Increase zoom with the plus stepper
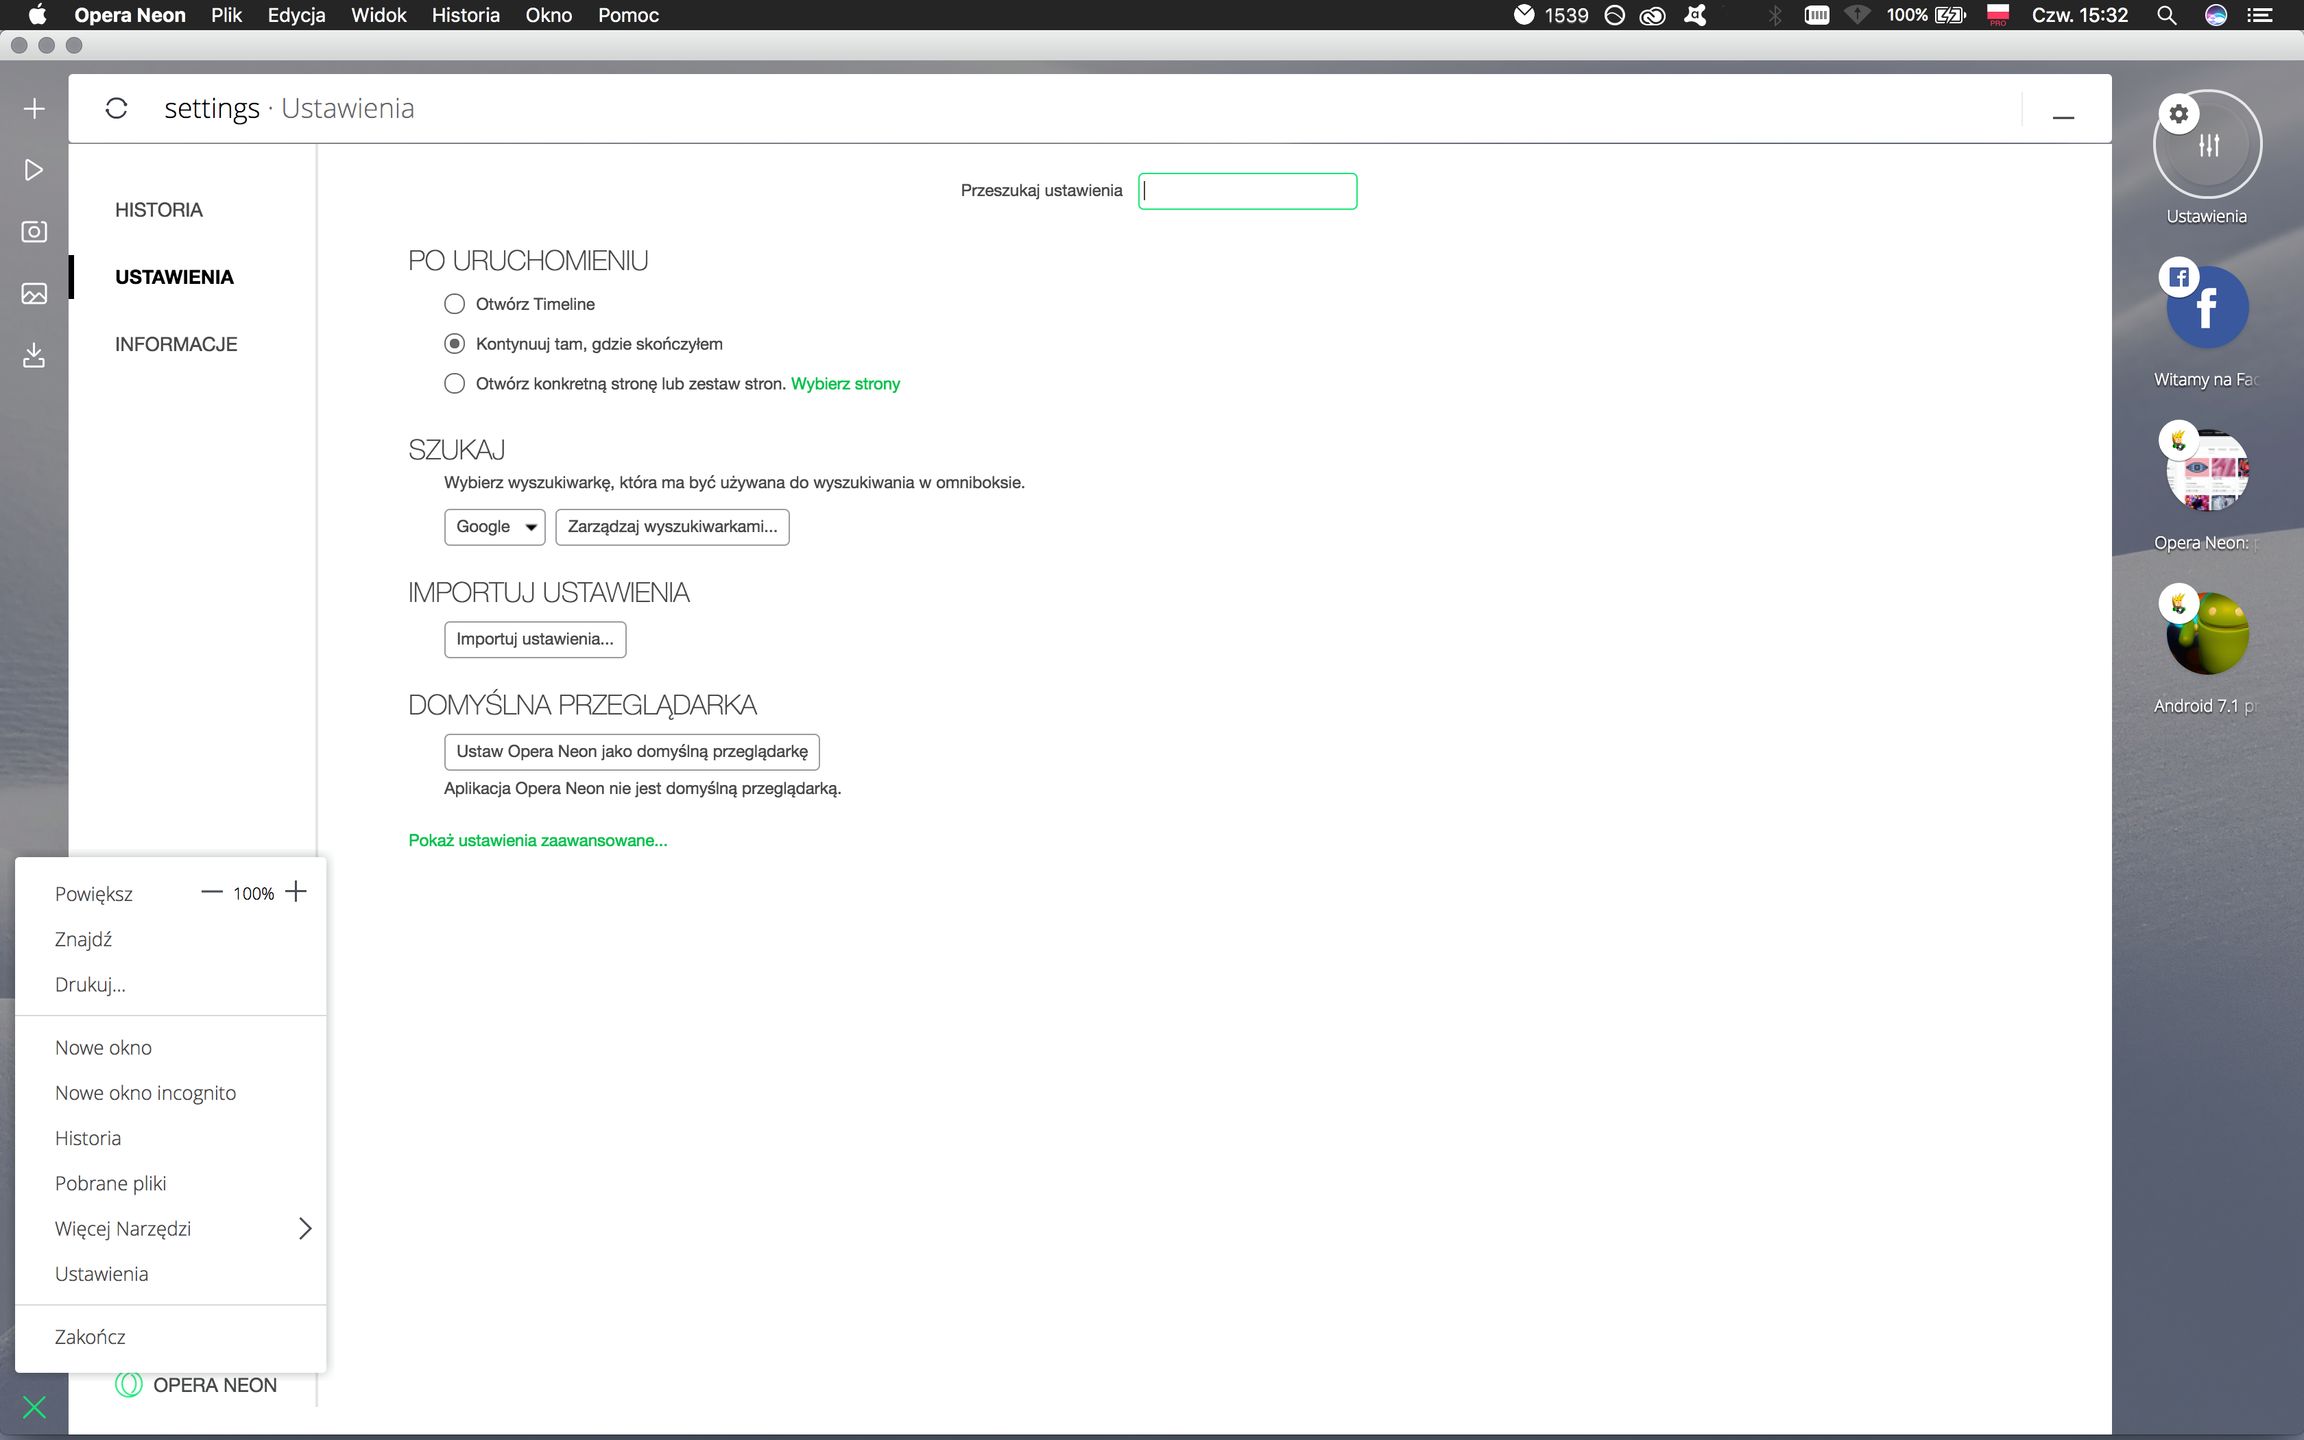The image size is (2304, 1440). [296, 892]
